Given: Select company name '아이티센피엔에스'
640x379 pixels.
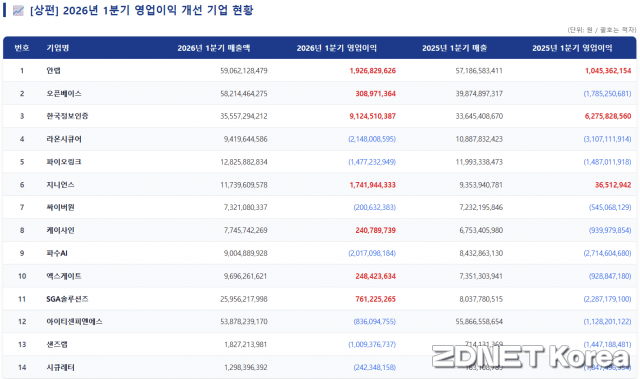Looking at the screenshot, I should coord(74,321).
